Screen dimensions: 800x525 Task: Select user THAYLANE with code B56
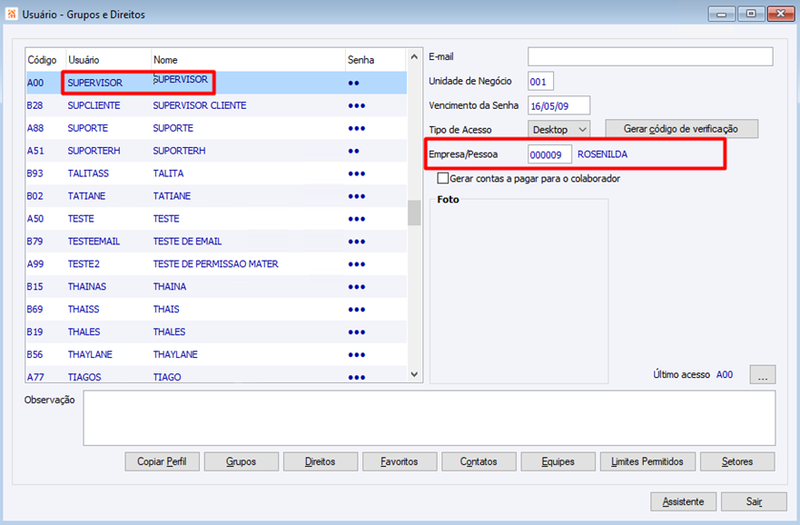(216, 354)
